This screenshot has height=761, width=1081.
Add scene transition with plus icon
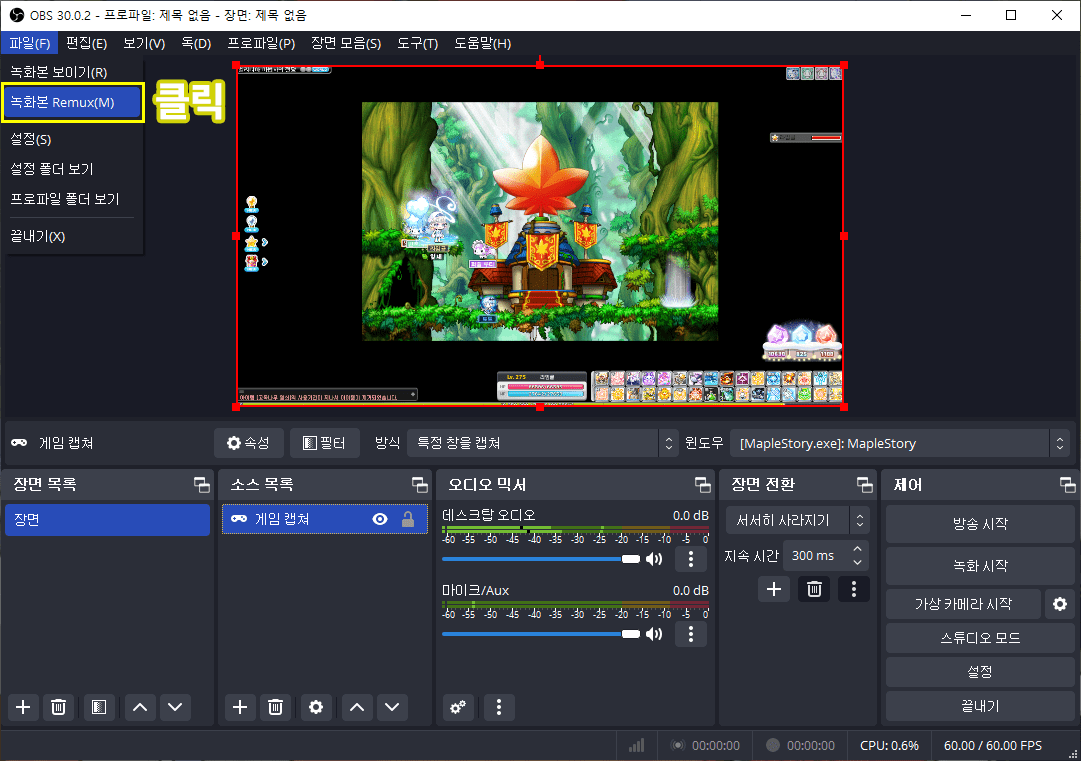(x=774, y=589)
